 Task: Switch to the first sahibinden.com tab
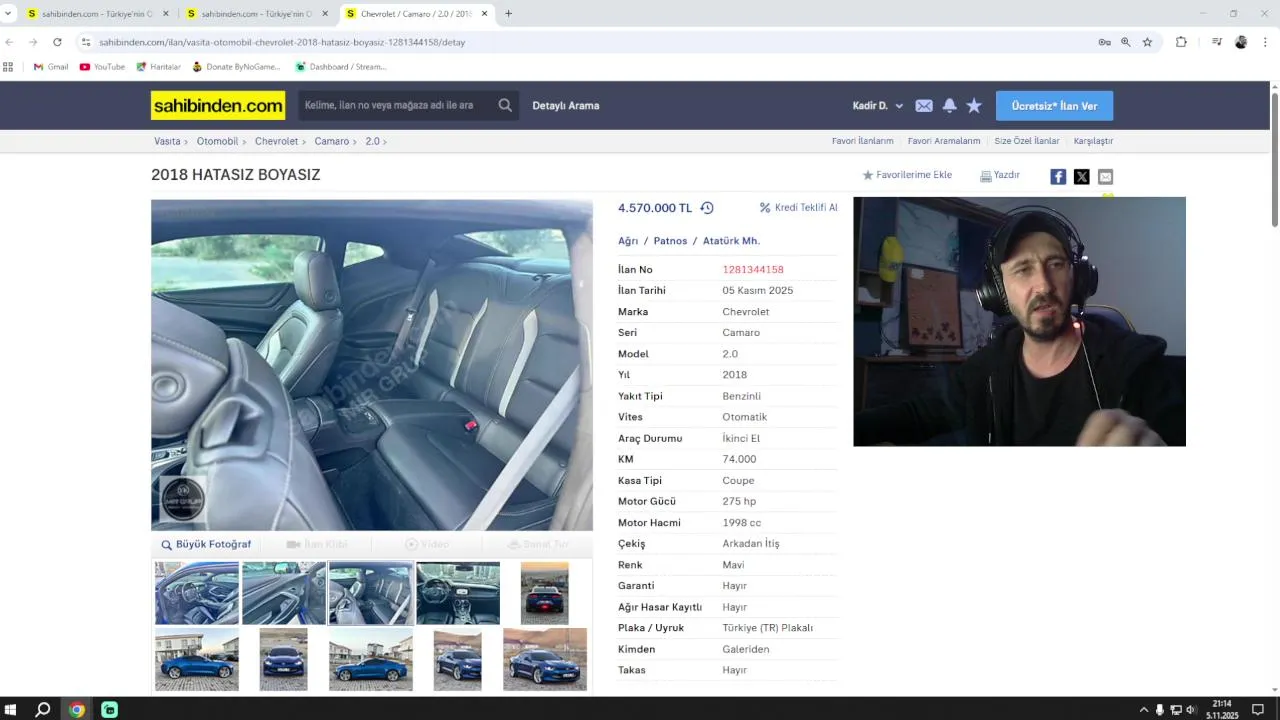98,14
